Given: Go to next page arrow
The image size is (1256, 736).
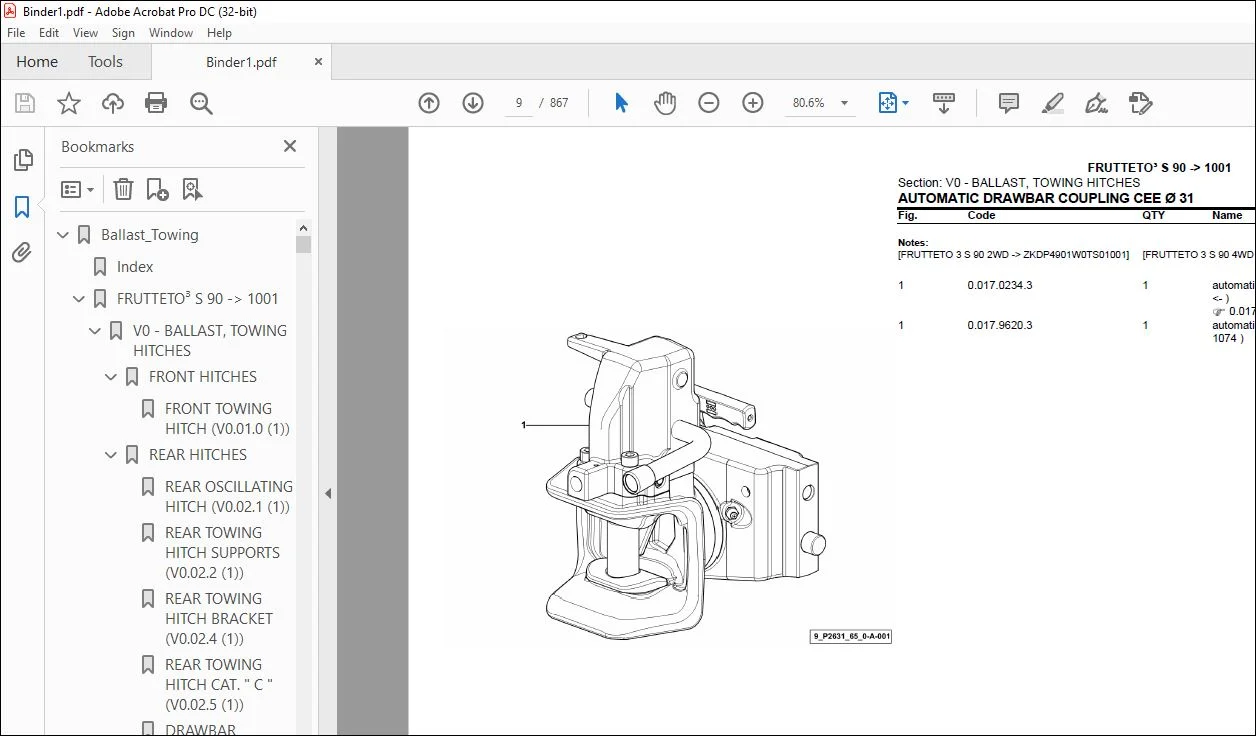Looking at the screenshot, I should click(x=473, y=103).
